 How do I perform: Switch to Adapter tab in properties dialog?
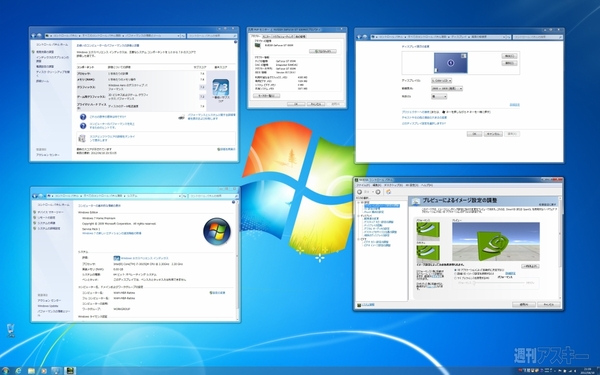point(255,36)
